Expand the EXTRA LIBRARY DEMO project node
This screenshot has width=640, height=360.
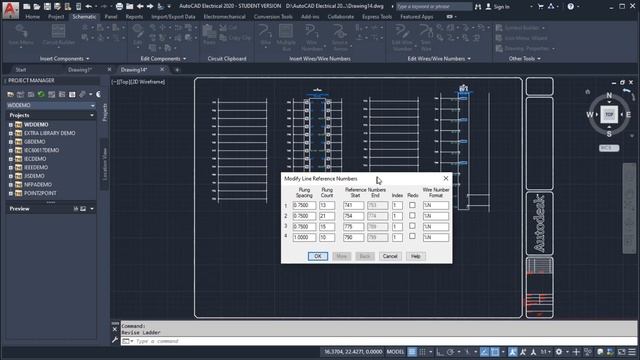[x=11, y=133]
